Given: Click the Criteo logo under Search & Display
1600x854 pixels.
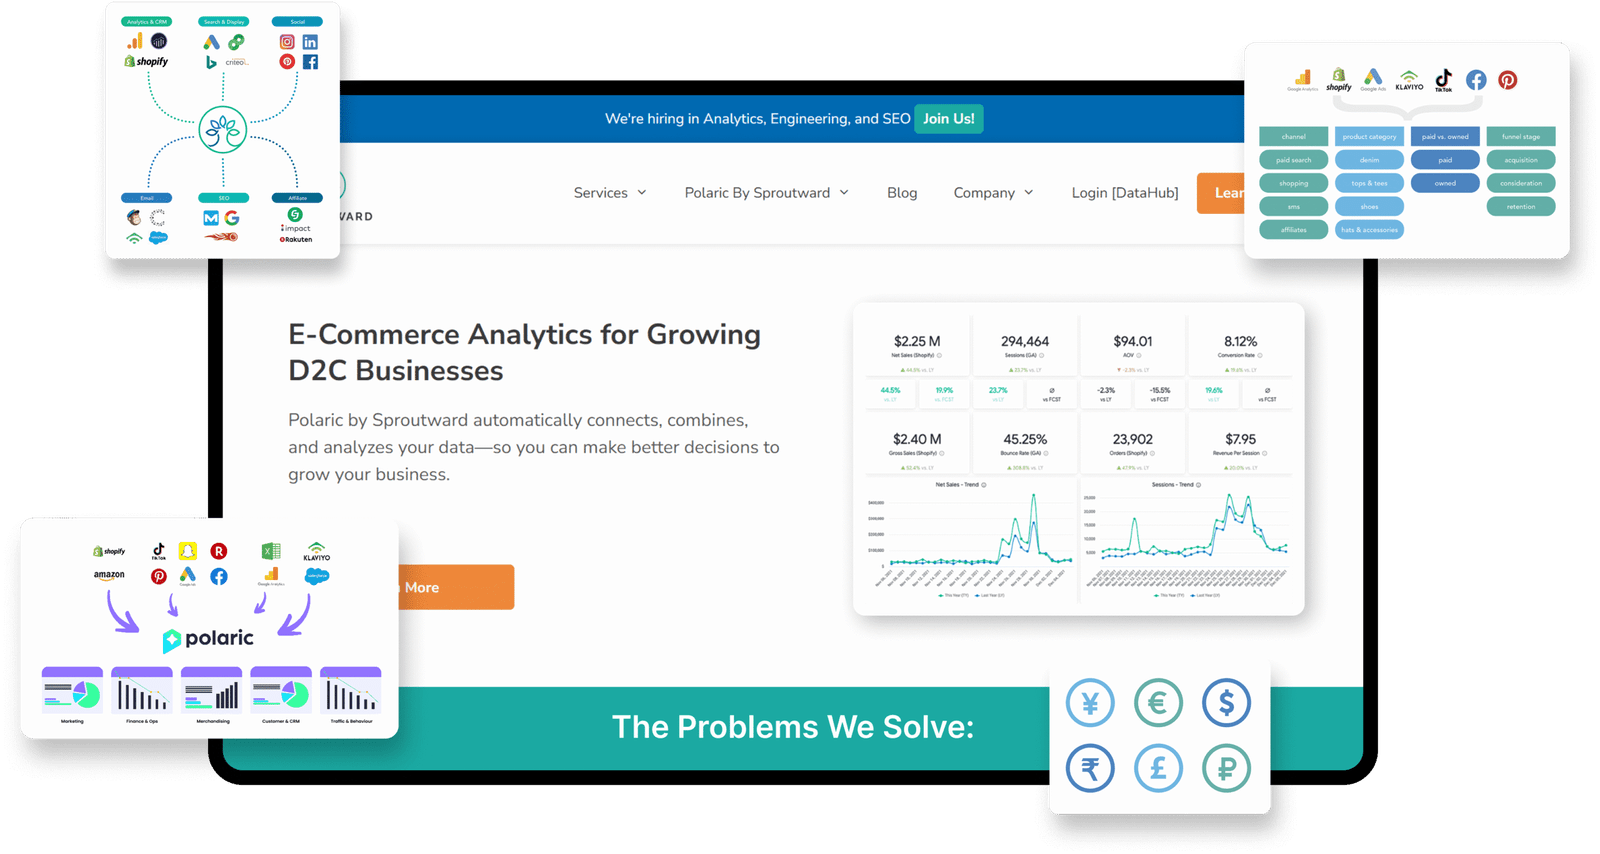Looking at the screenshot, I should coord(236,62).
